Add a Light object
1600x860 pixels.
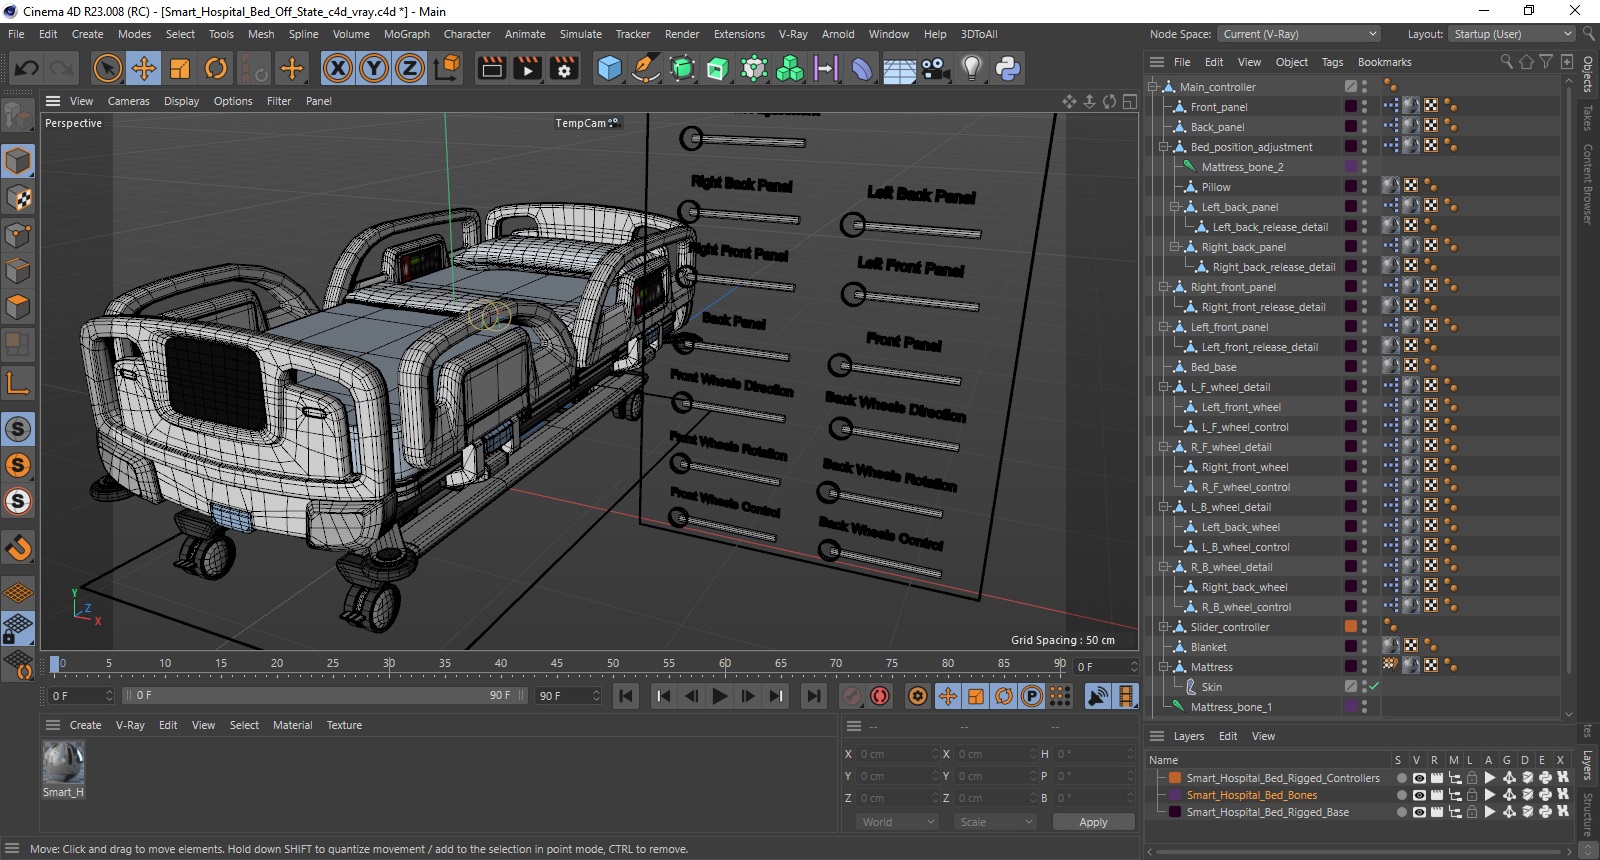[x=971, y=68]
